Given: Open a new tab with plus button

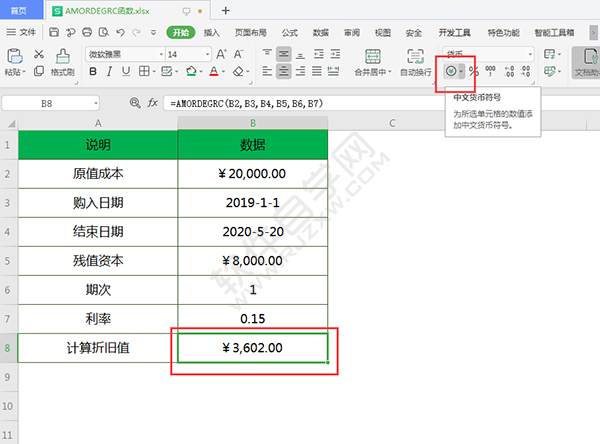Looking at the screenshot, I should click(x=225, y=11).
